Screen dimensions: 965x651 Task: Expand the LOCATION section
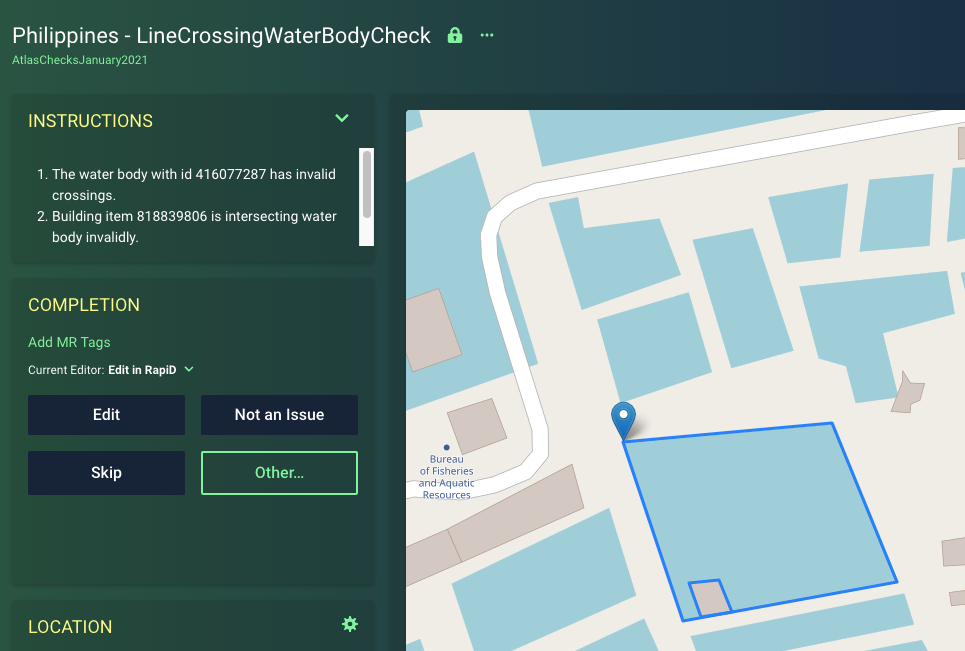pos(70,627)
